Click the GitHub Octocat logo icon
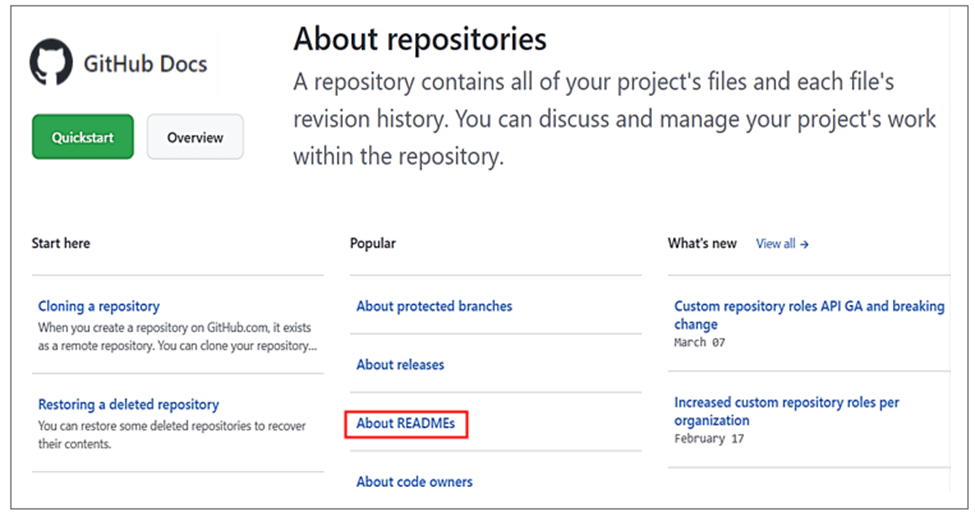This screenshot has height=521, width=975. pos(52,63)
